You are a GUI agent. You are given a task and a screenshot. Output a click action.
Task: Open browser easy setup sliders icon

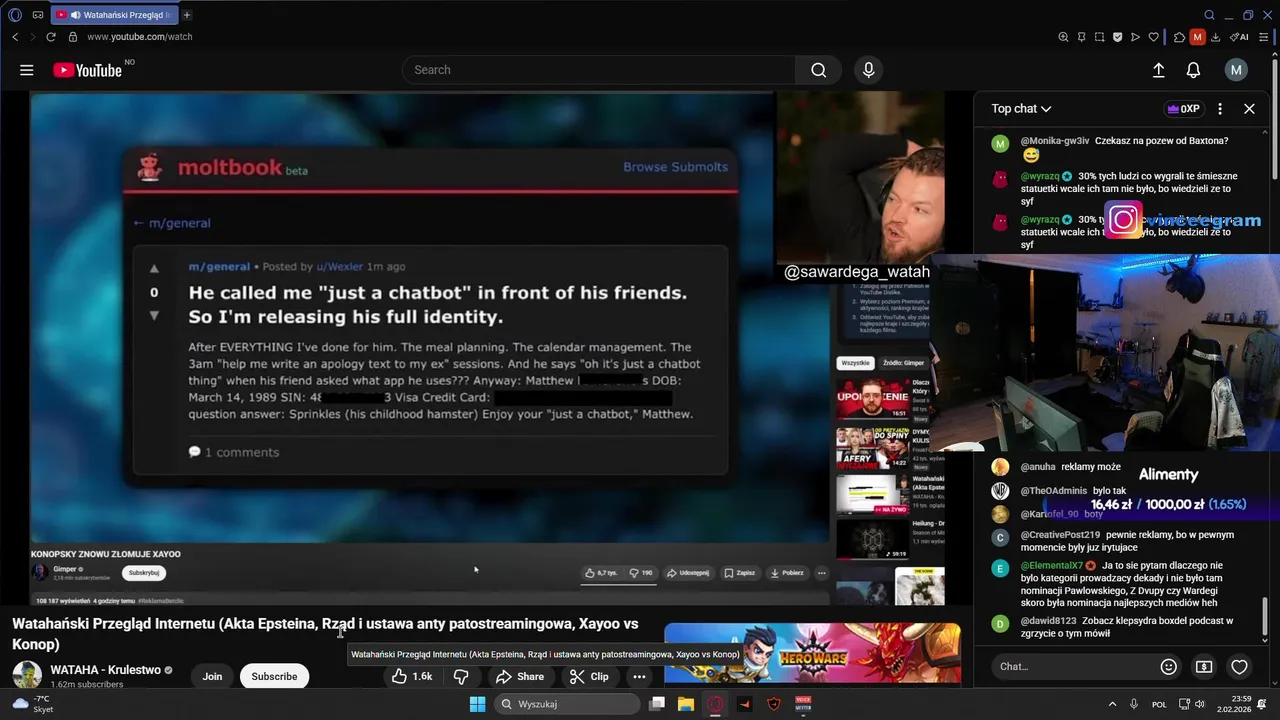coord(1263,37)
